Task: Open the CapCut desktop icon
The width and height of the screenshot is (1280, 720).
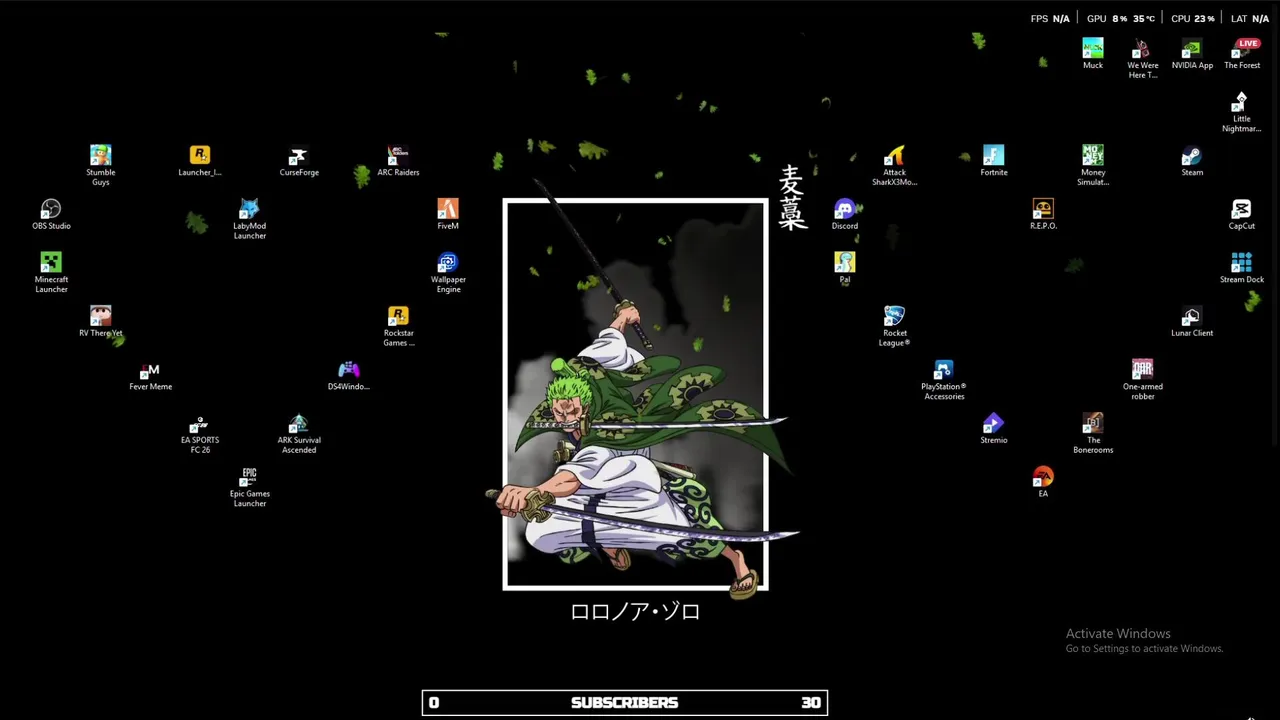Action: 1241,214
